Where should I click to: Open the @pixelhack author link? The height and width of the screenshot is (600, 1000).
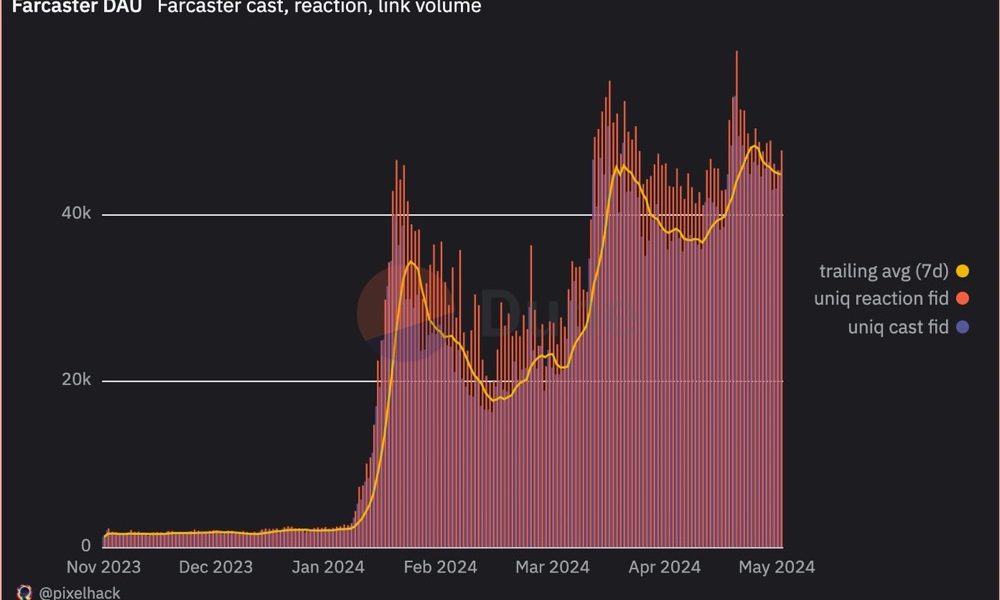click(79, 593)
